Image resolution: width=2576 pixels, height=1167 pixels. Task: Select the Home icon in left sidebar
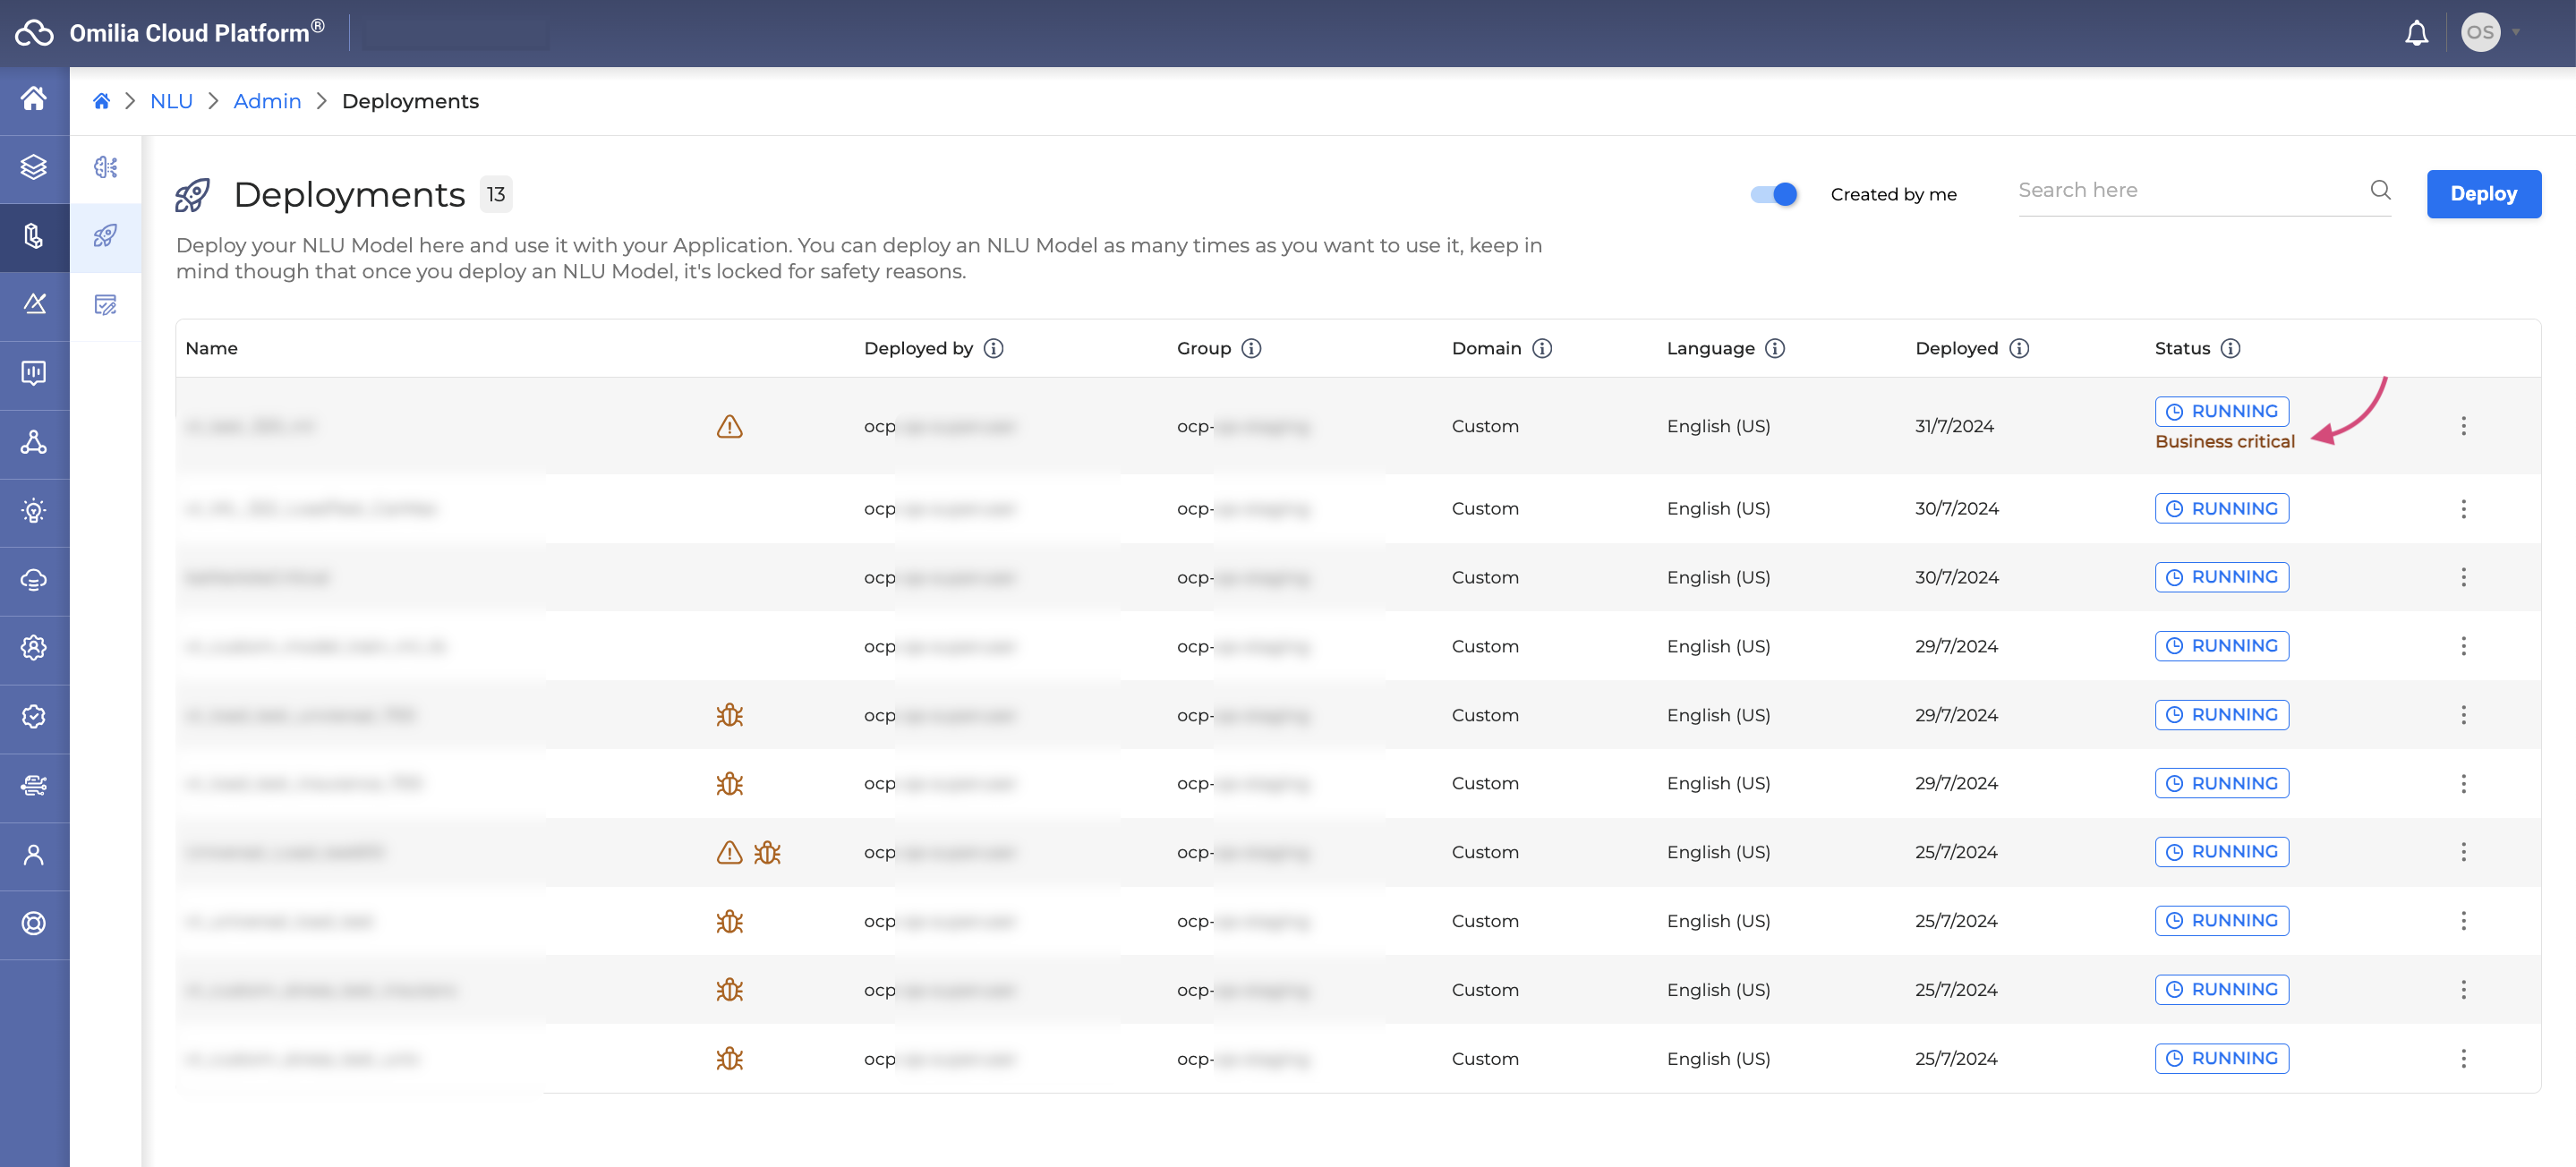point(34,98)
